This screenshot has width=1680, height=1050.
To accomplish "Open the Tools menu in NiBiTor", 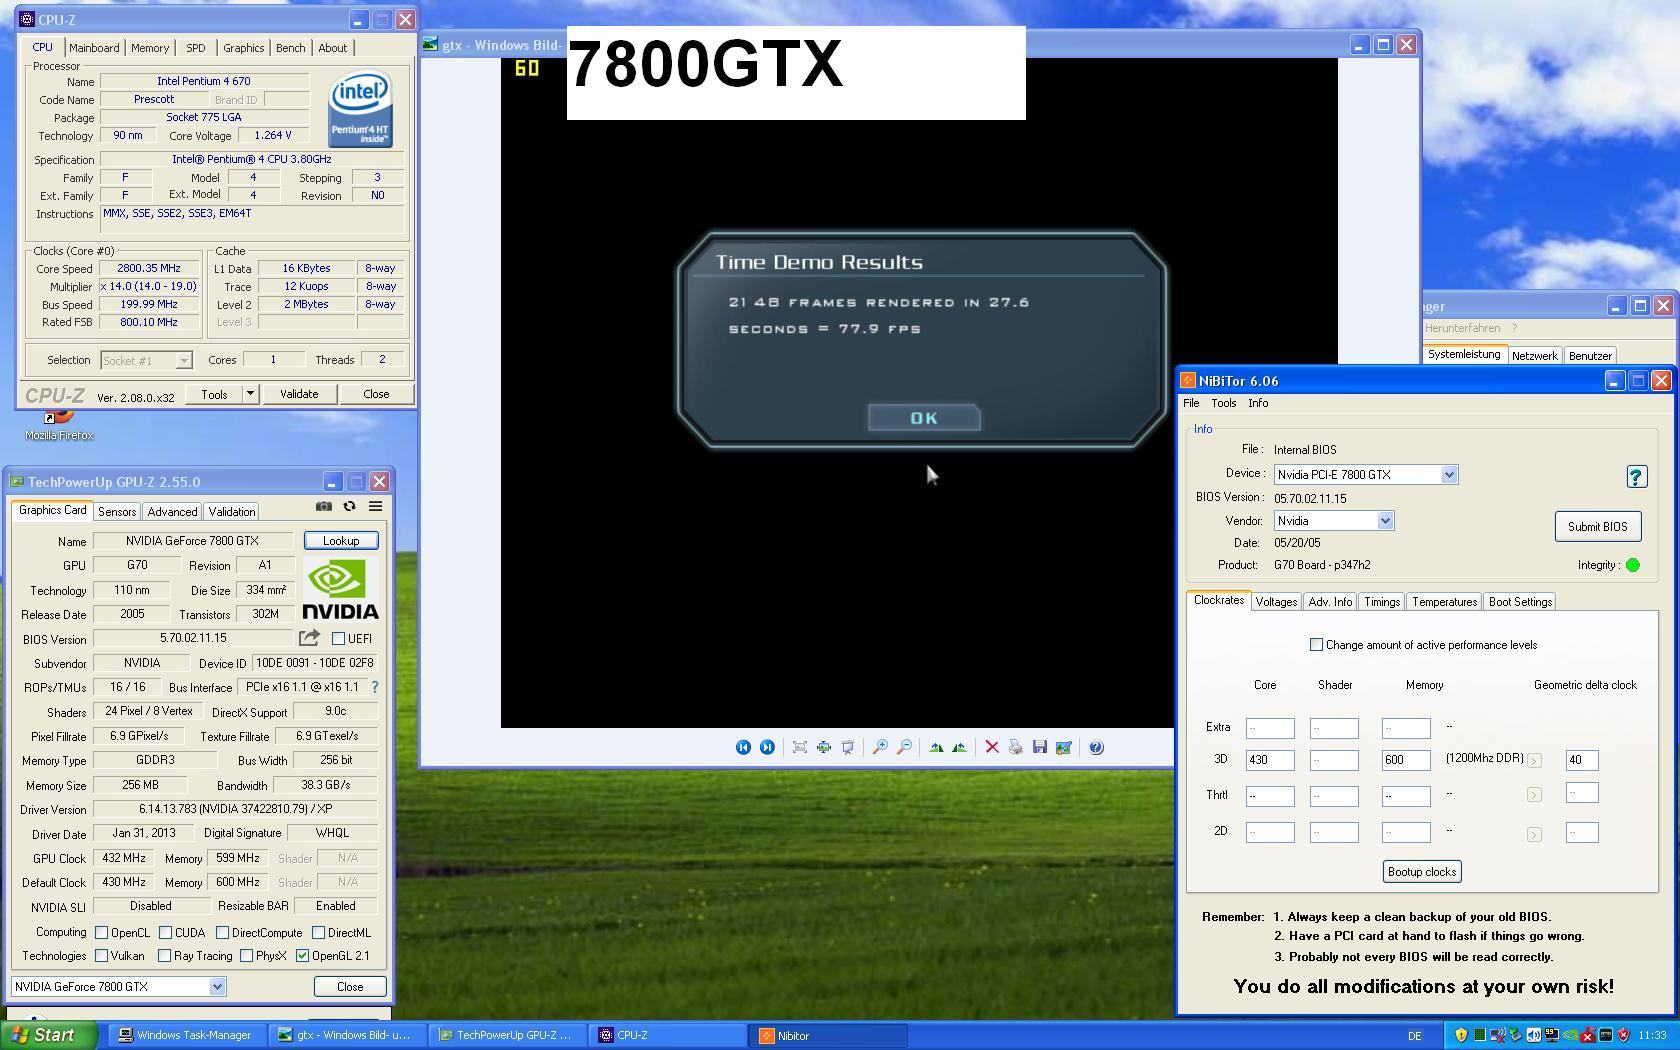I will click(1224, 403).
